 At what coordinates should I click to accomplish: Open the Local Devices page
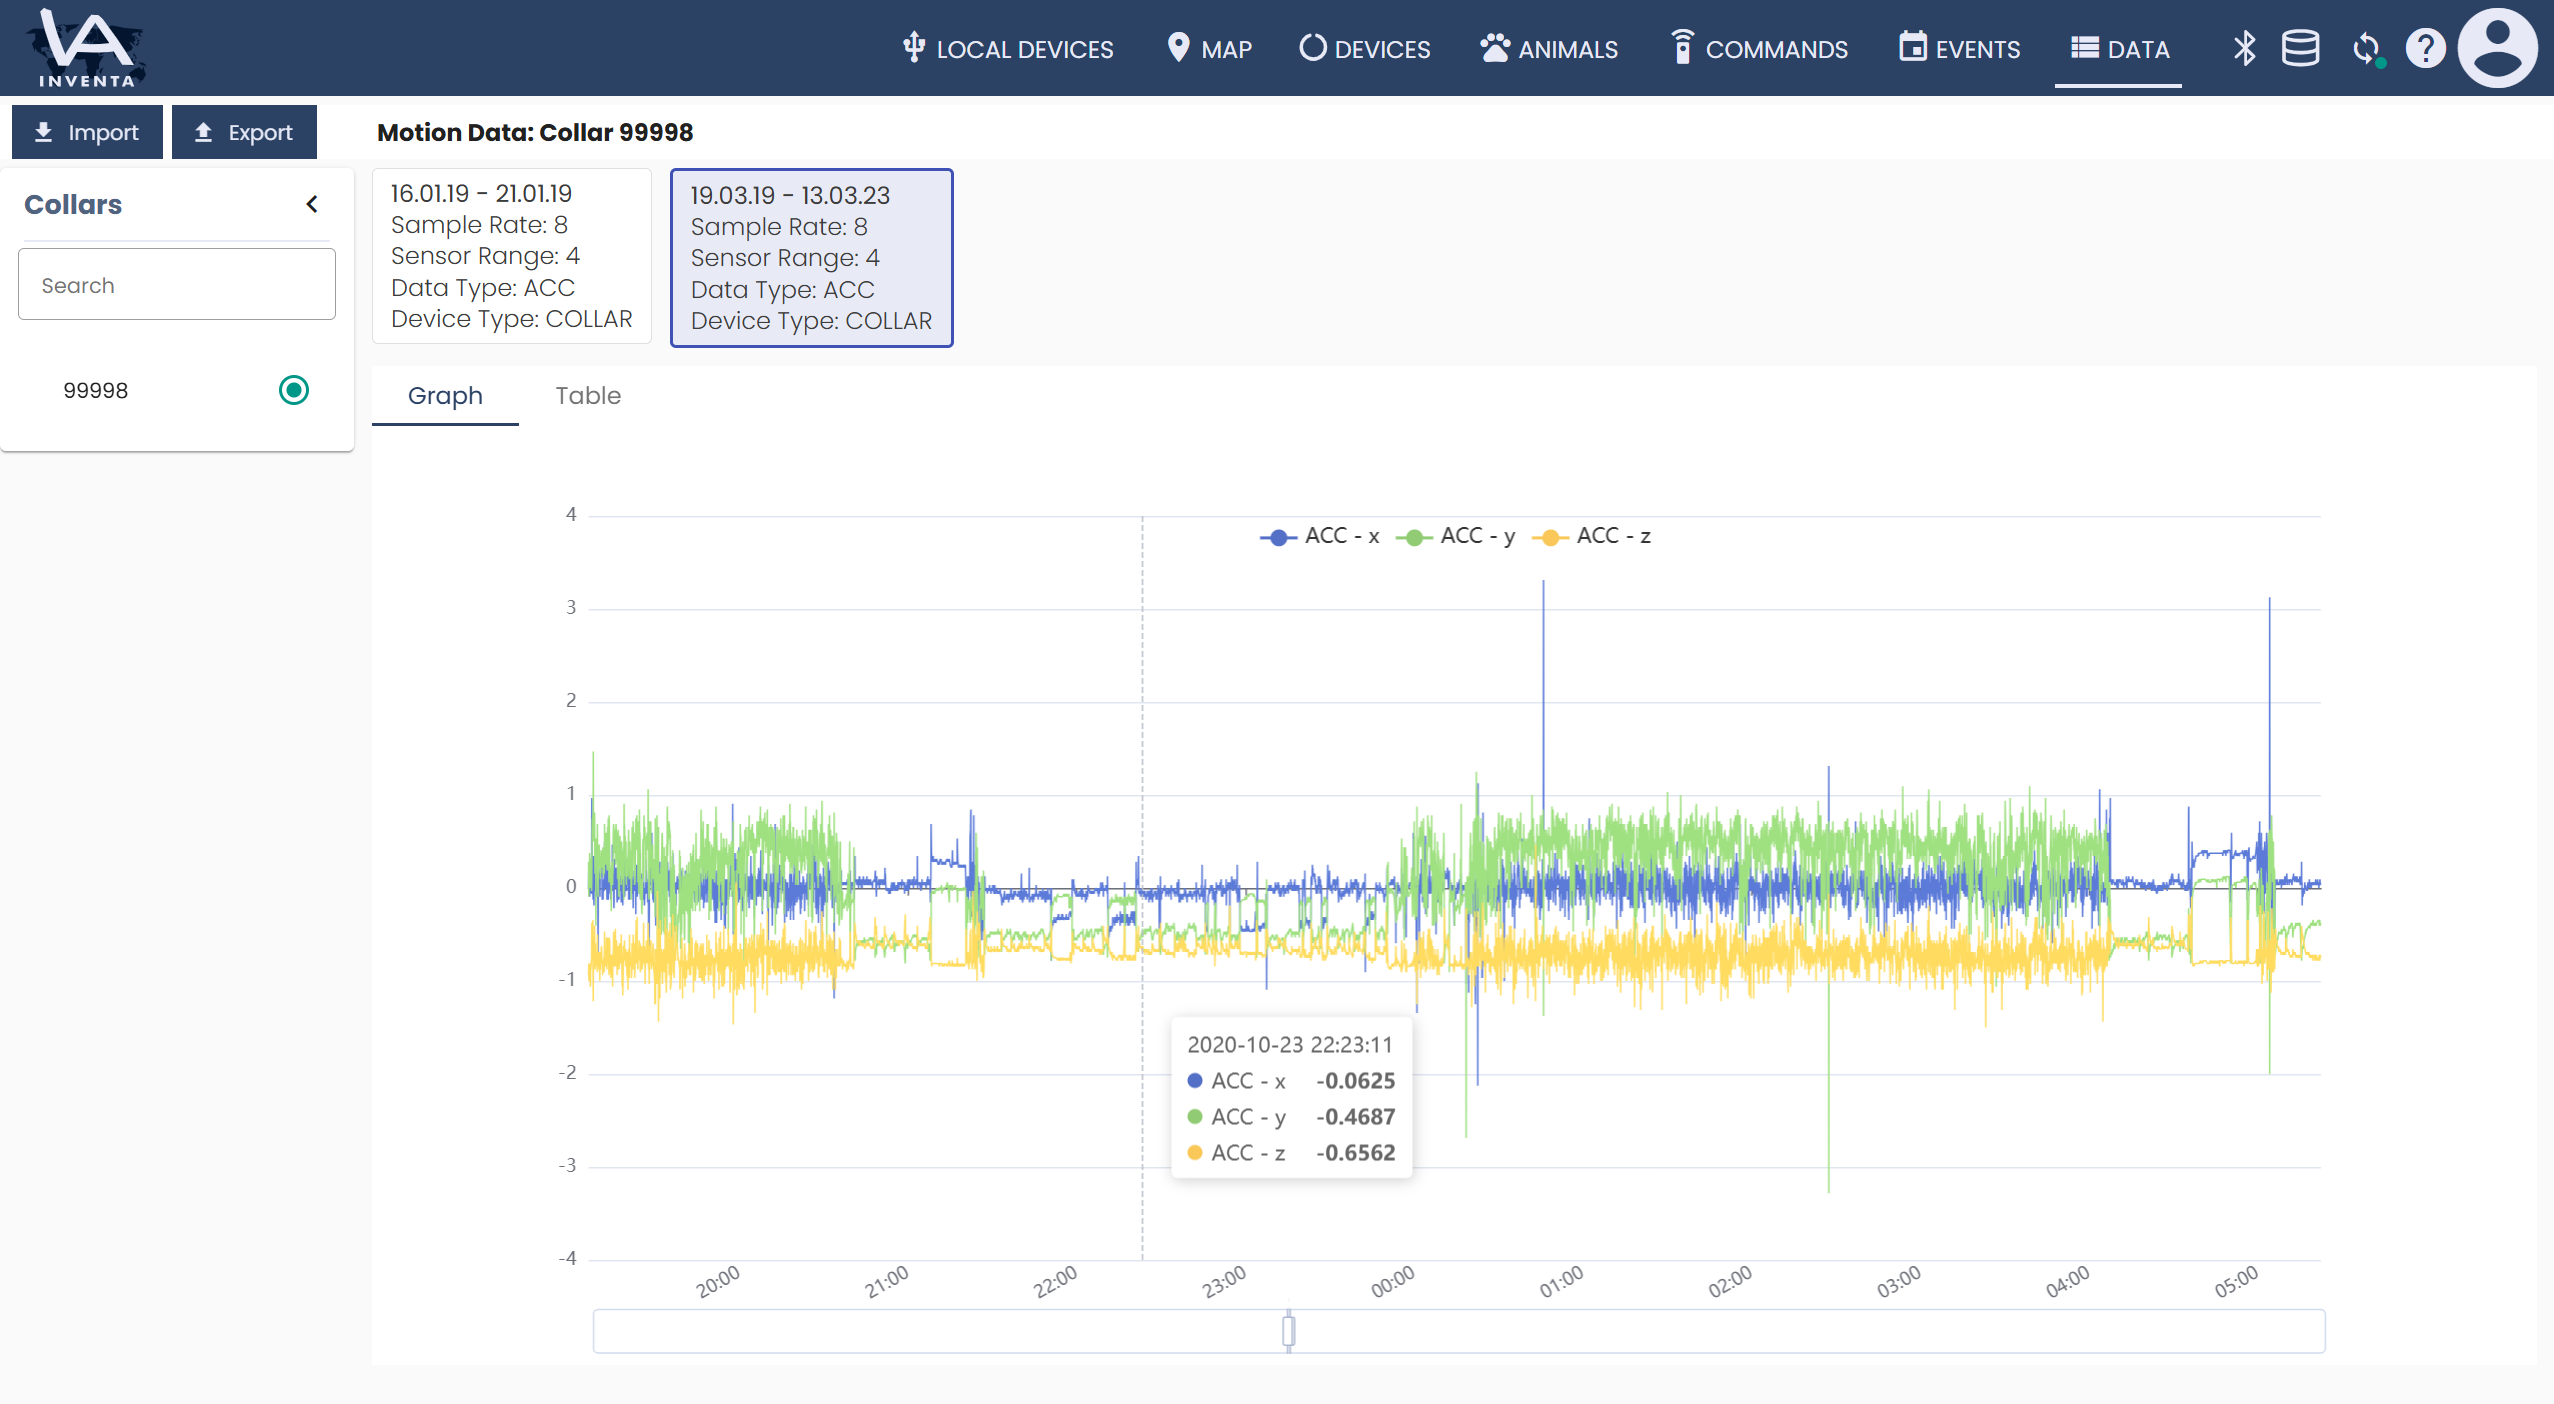click(1008, 49)
